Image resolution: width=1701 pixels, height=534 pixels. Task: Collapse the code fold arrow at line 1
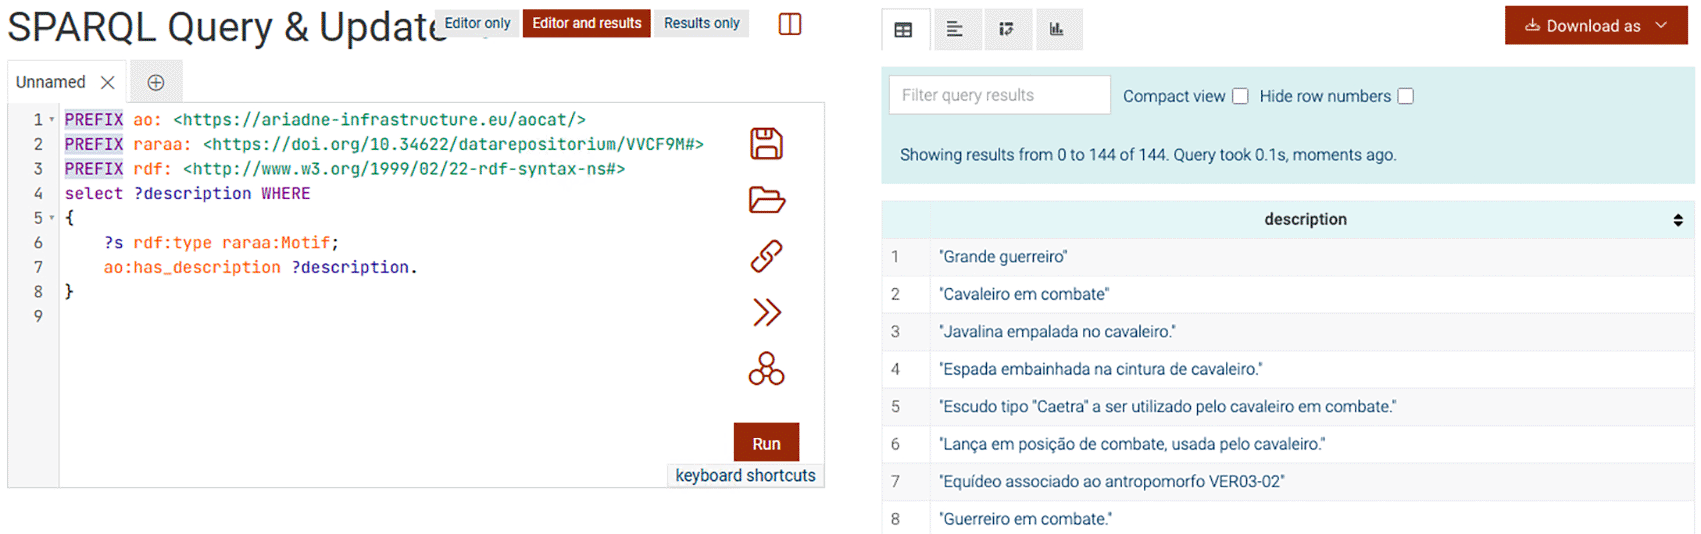tap(52, 120)
